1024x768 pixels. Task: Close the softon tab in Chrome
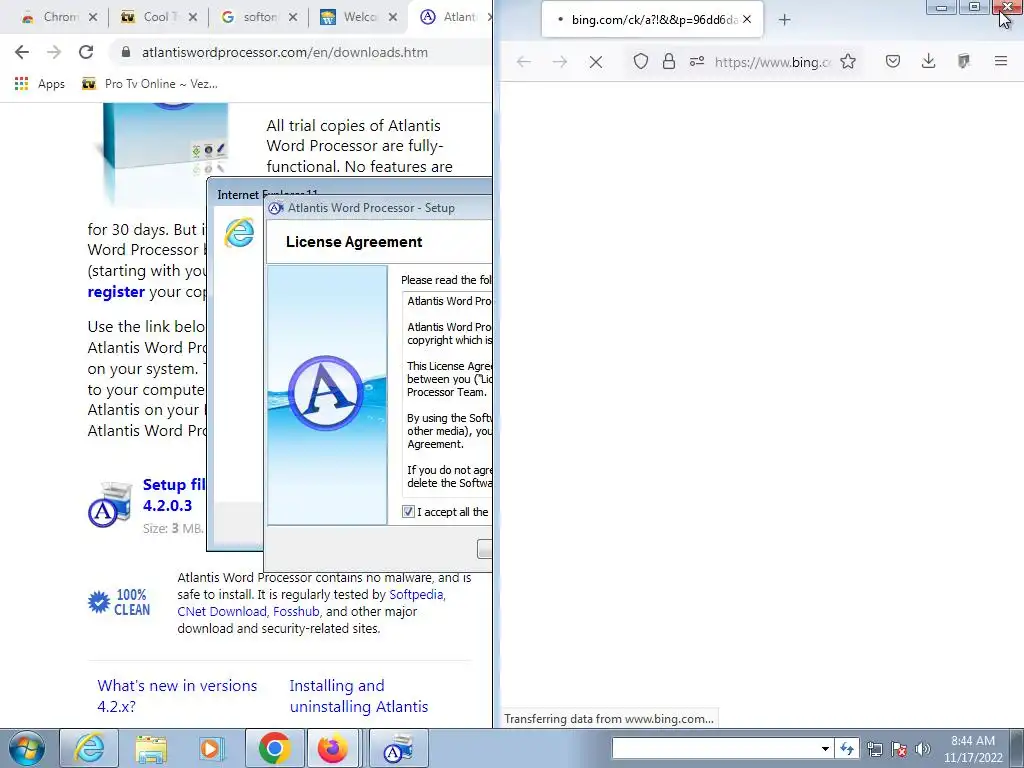[x=293, y=17]
